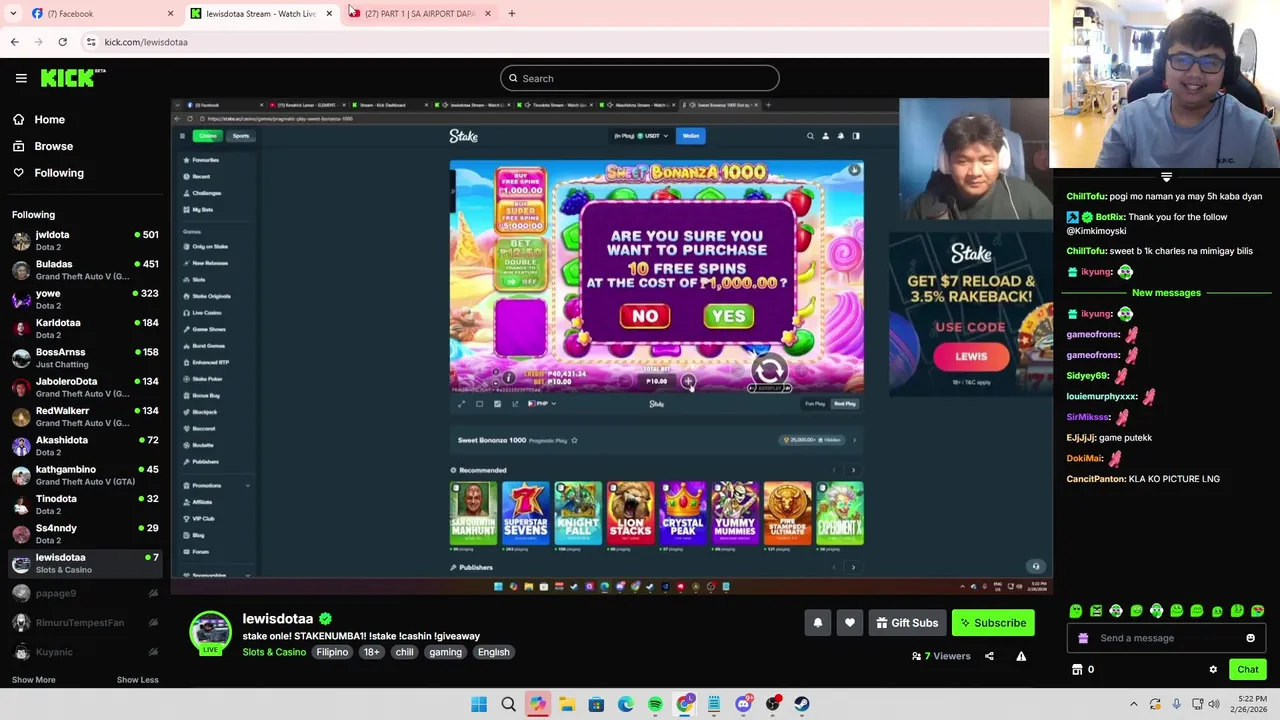Screen dimensions: 1280x720
Task: Open BossArnss channel in Following list
Action: [x=84, y=358]
